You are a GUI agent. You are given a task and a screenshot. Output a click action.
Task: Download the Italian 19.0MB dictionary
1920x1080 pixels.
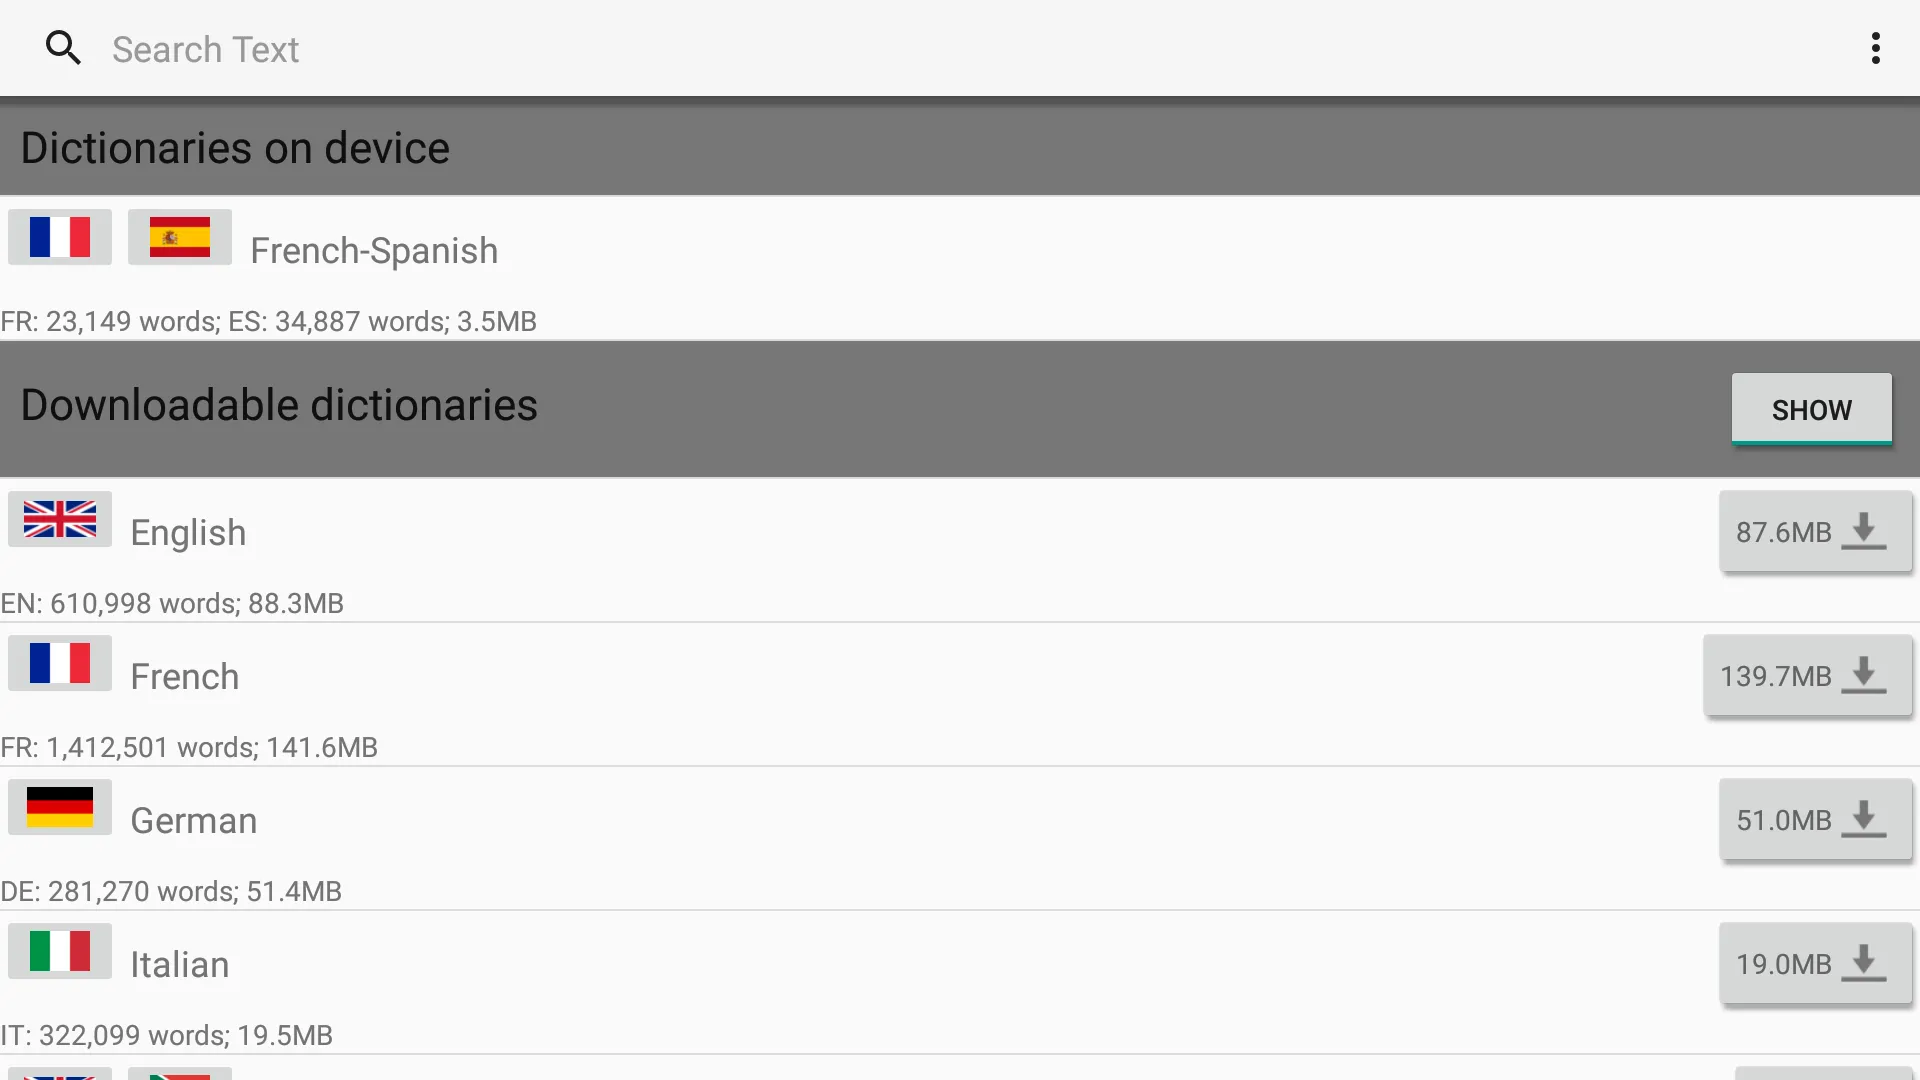click(x=1812, y=963)
